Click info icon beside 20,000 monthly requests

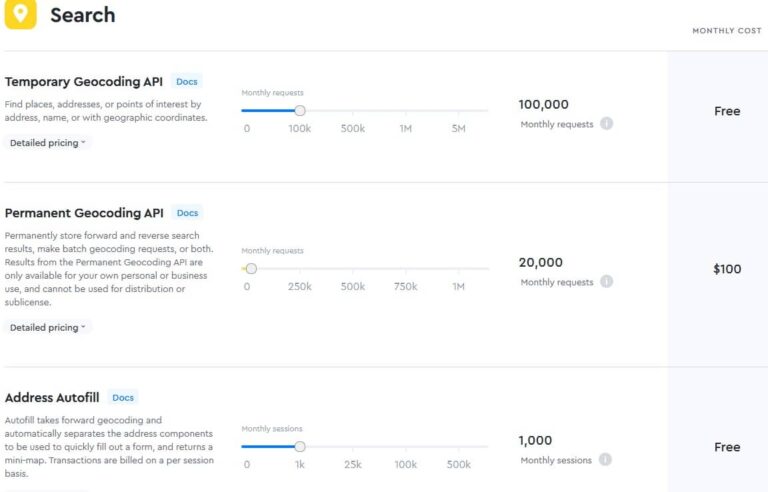[606, 282]
